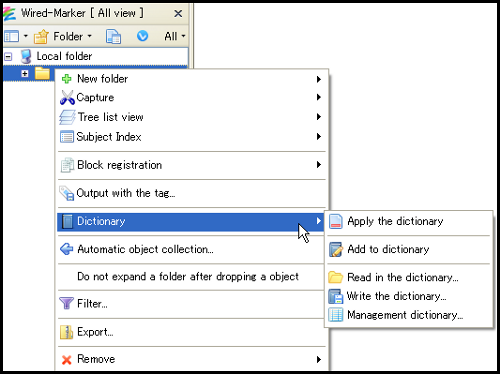Click the blue circular arrow toolbar icon

tap(142, 36)
